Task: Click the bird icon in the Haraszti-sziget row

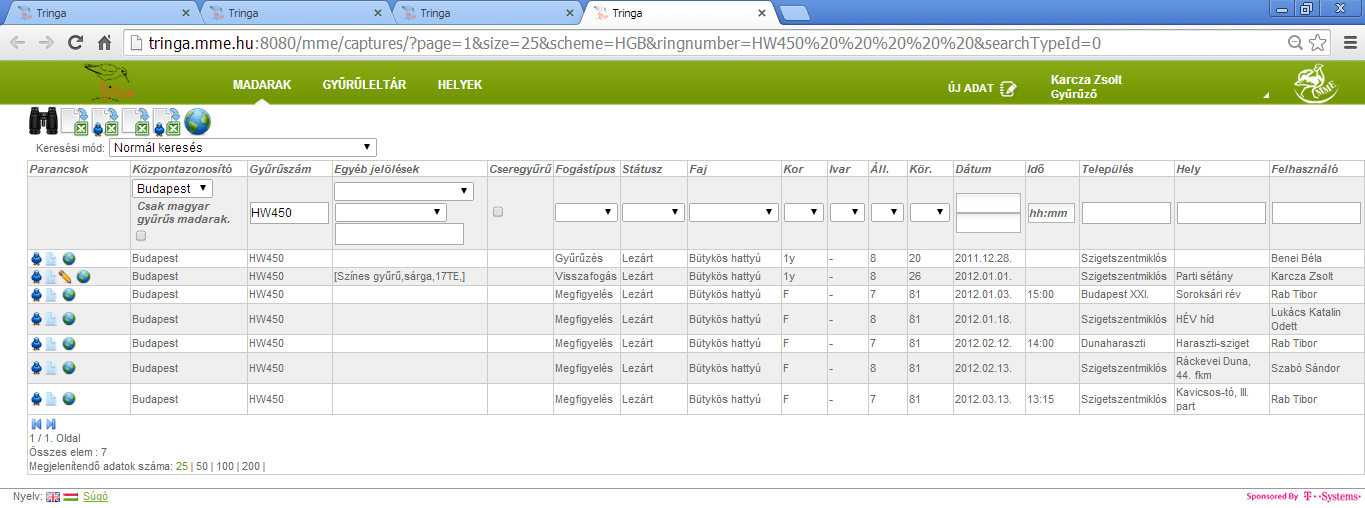Action: 37,343
